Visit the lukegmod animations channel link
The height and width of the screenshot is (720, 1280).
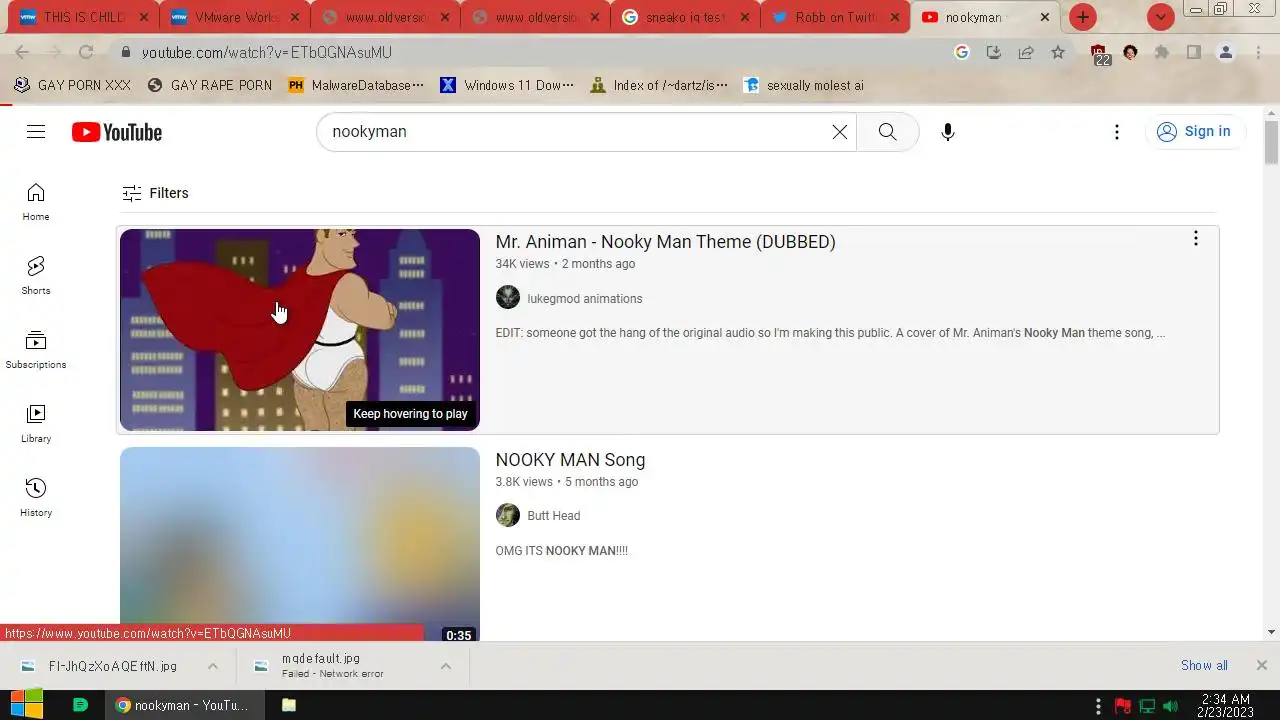click(x=585, y=299)
